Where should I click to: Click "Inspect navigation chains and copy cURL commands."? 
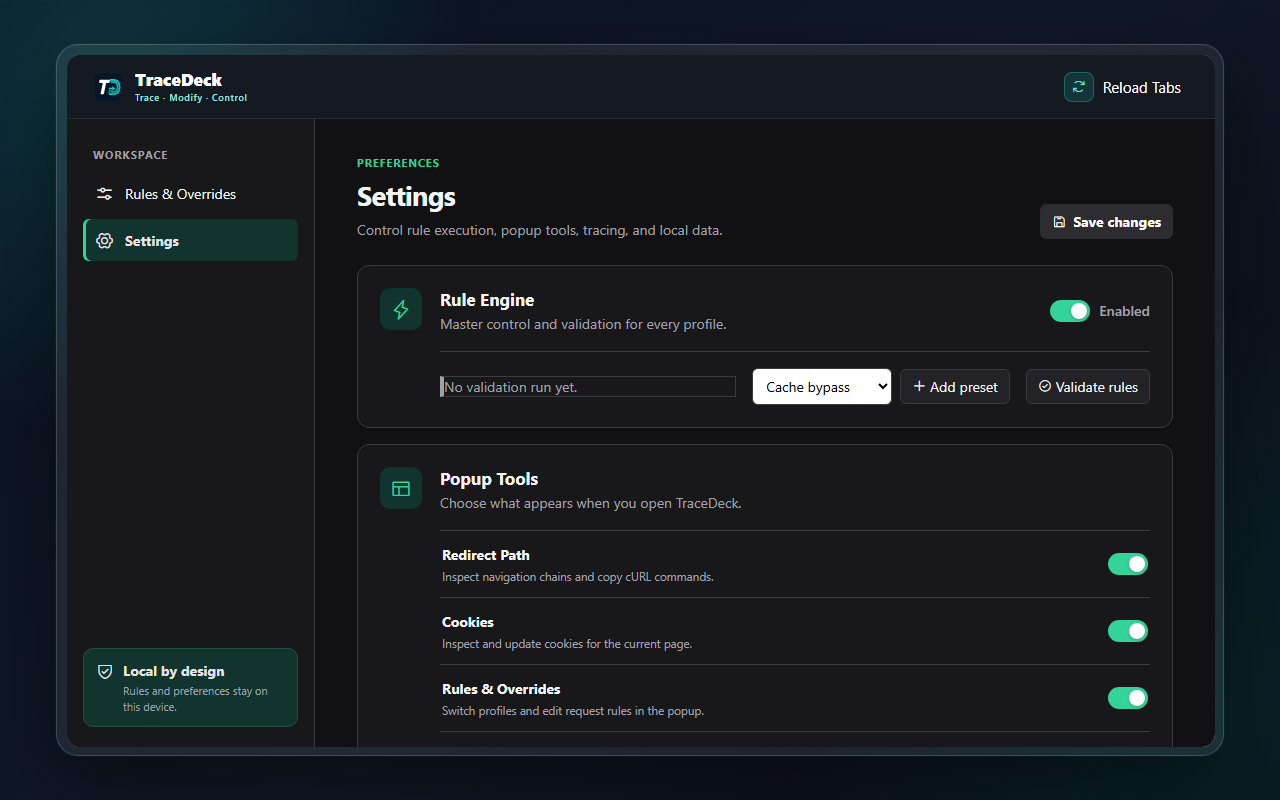[578, 577]
